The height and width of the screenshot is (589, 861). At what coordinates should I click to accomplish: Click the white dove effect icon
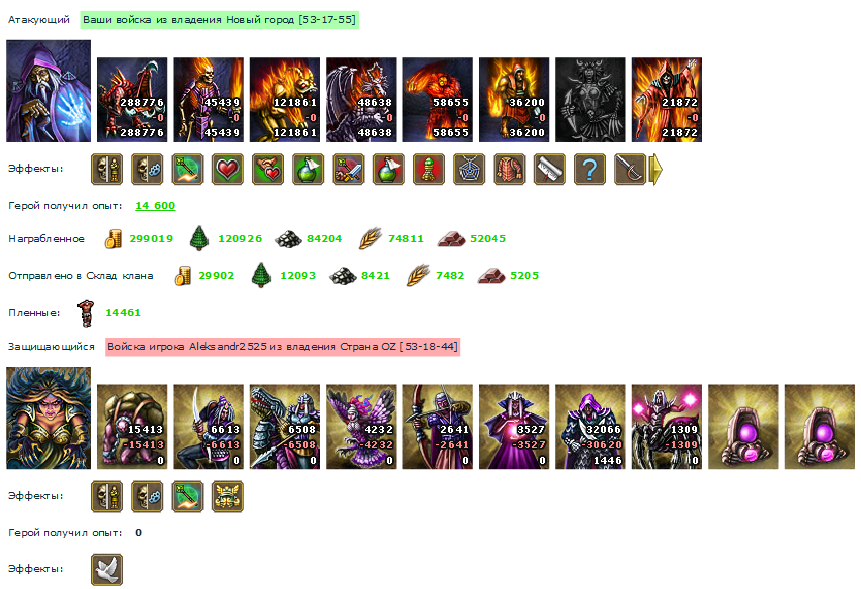(x=107, y=570)
